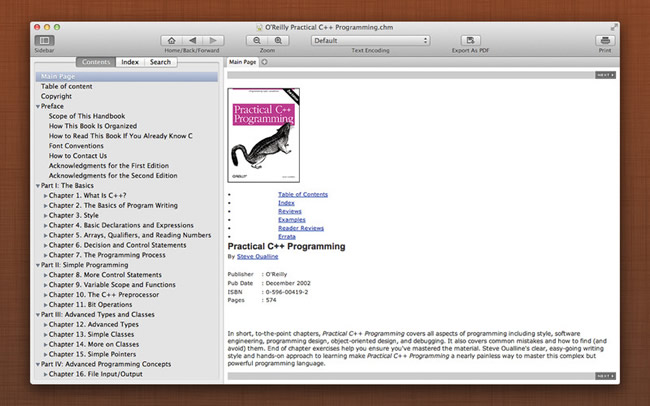The width and height of the screenshot is (650, 406).
Task: Toggle the Sidebar button in toolbar
Action: (x=44, y=40)
